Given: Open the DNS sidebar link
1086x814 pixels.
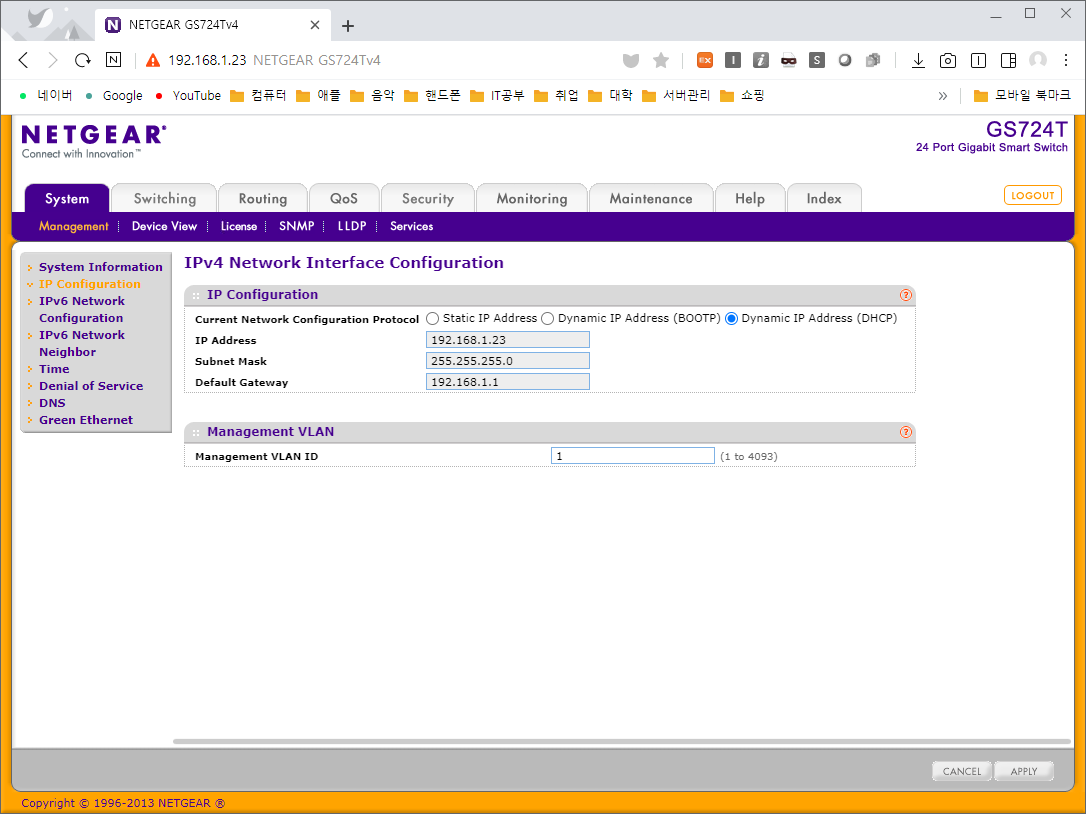Looking at the screenshot, I should point(52,403).
